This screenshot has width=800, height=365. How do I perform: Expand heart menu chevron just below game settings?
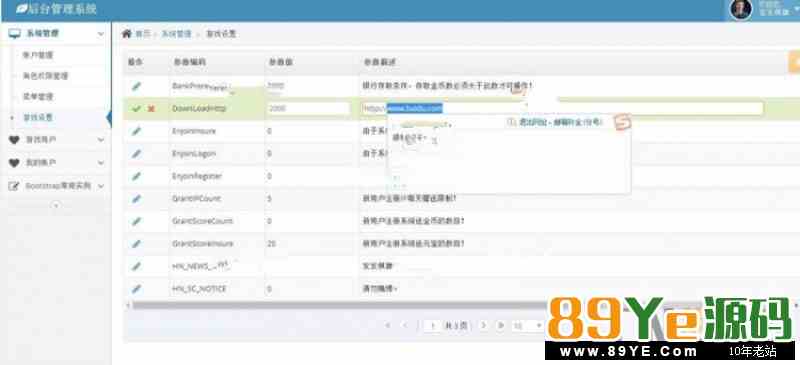point(101,140)
